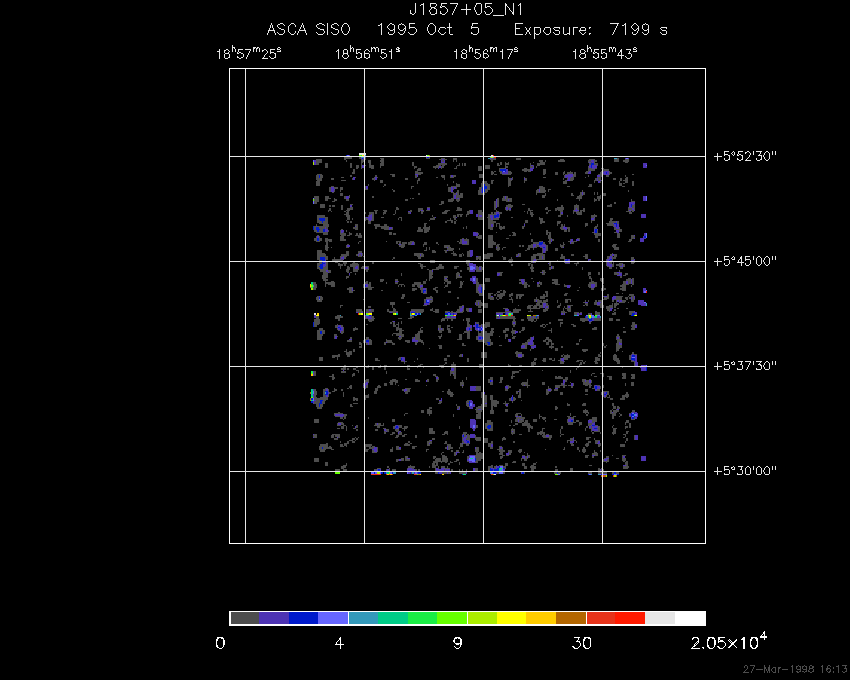Select the dark blue colorbar segment
850x680 pixels.
click(x=303, y=618)
